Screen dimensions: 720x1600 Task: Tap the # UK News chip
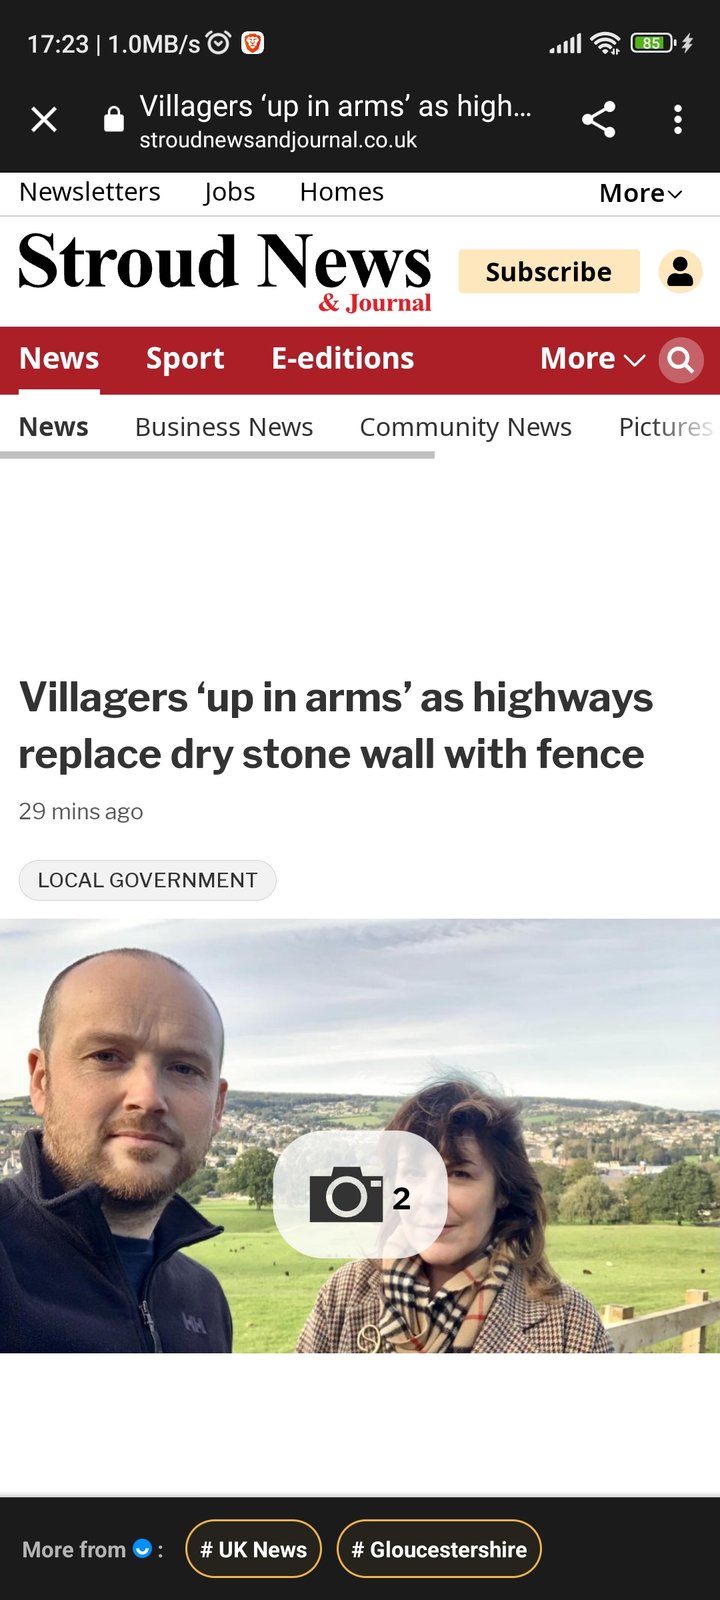click(x=254, y=1549)
